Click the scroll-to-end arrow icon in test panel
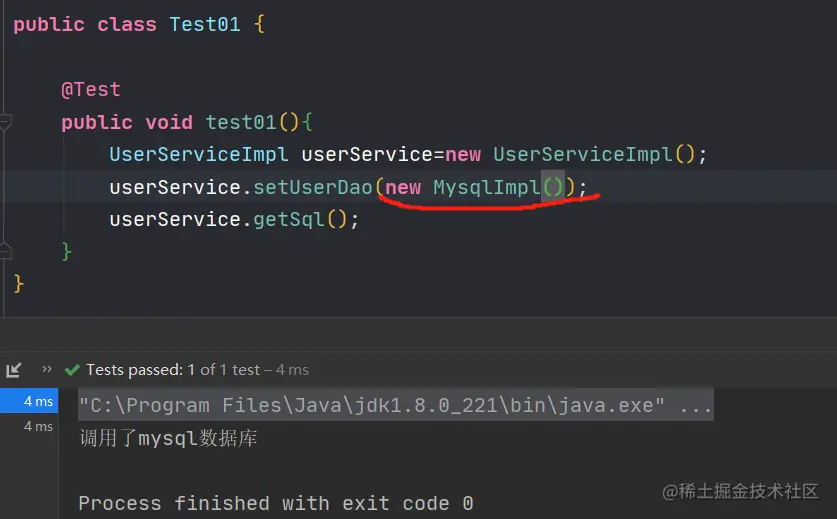837x519 pixels. (13, 370)
